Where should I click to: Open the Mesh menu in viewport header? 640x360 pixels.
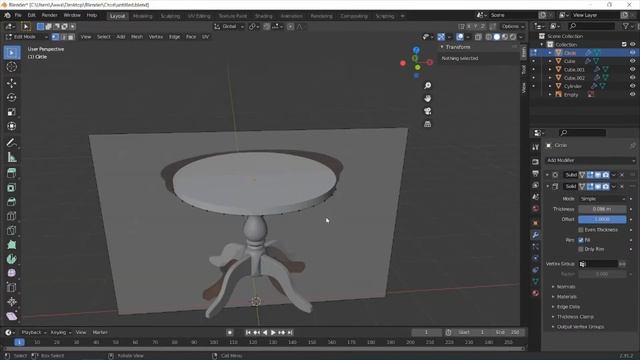point(137,37)
